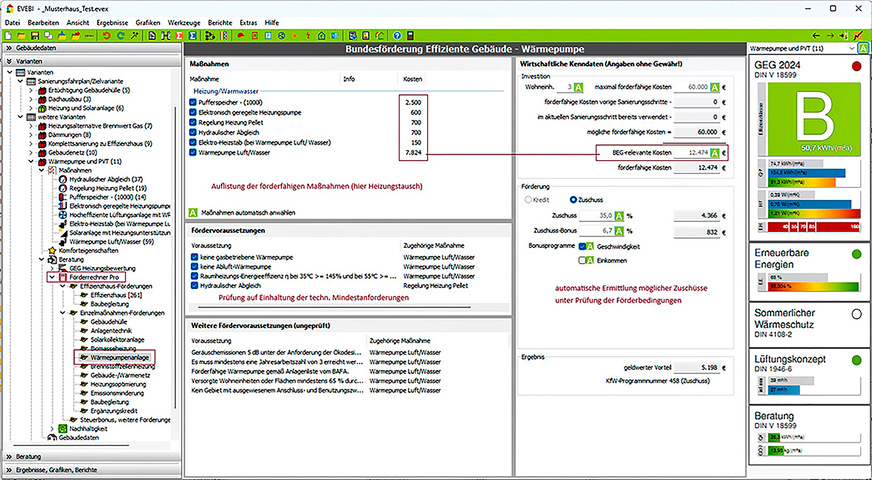Click the Förderrechner Pro calculator tree icon
Image resolution: width=872 pixels, height=480 pixels.
click(62, 277)
